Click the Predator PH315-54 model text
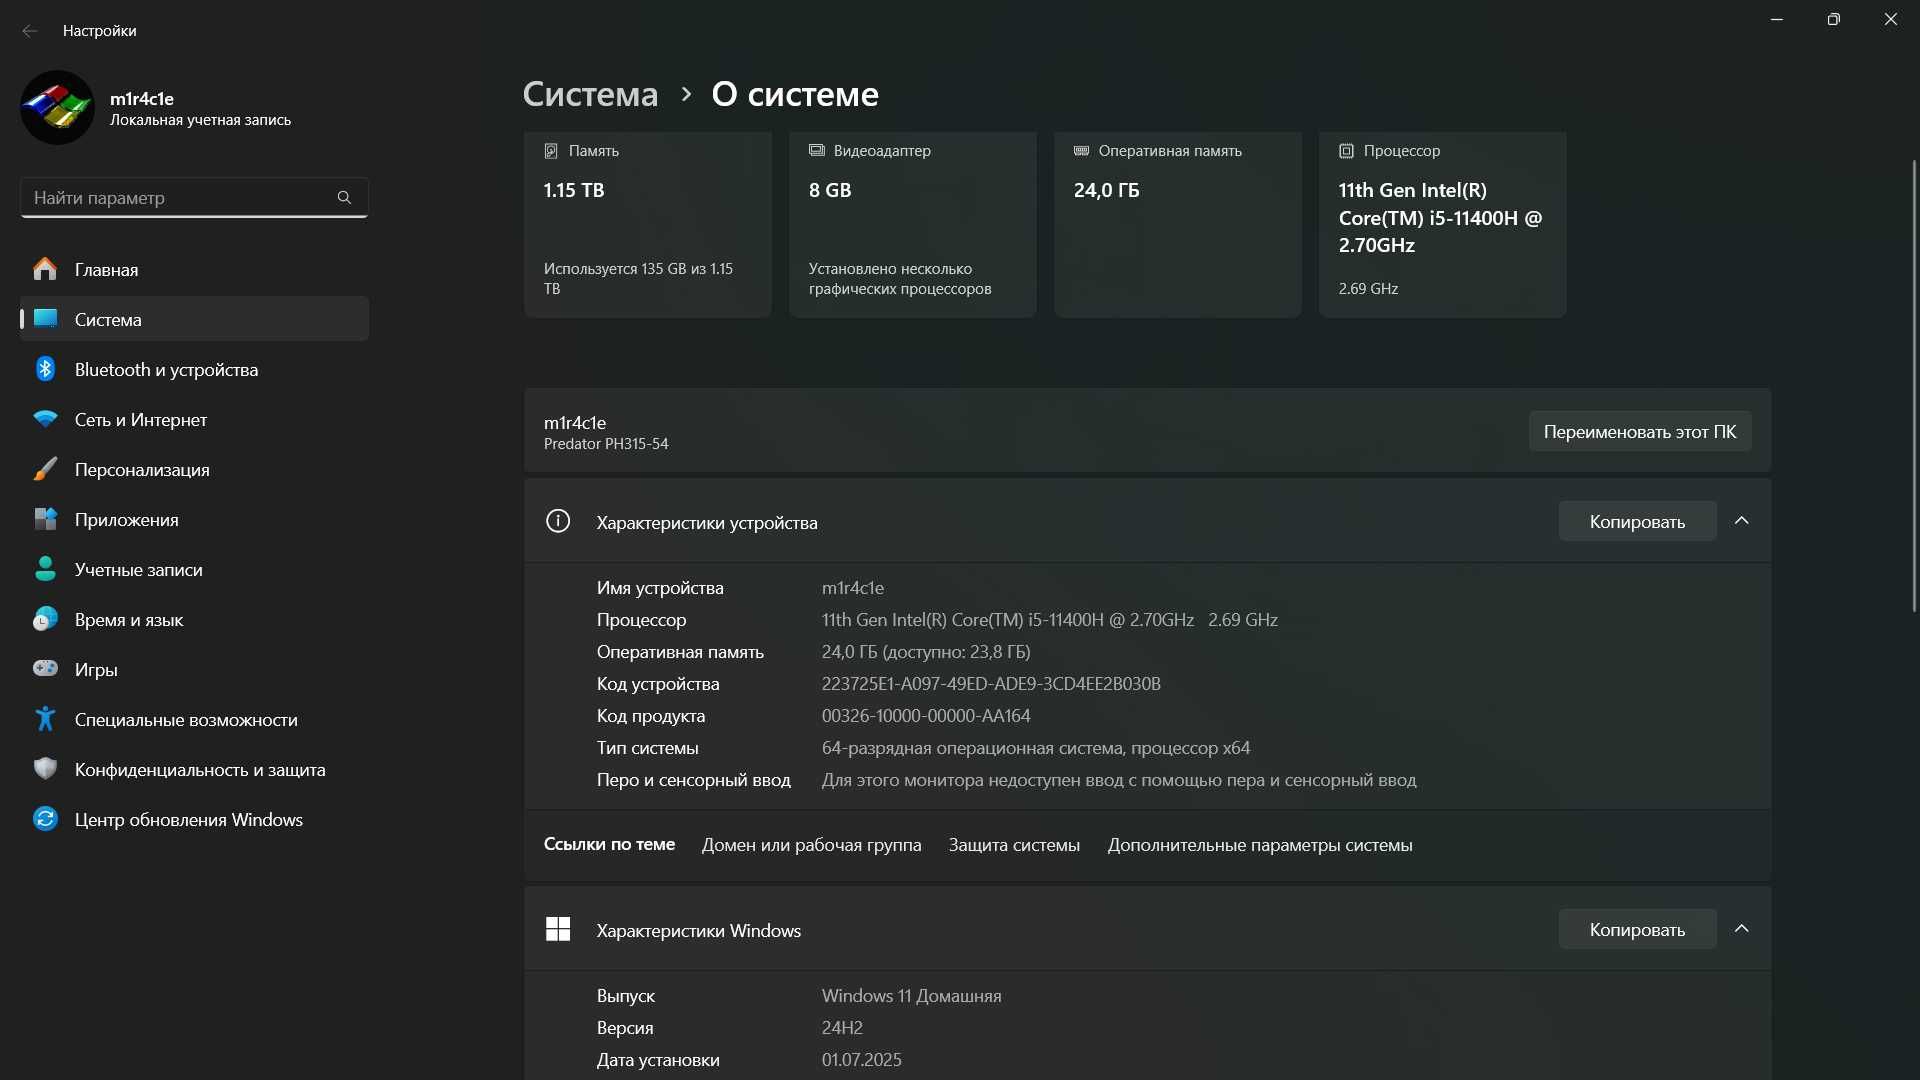The image size is (1920, 1080). (x=606, y=444)
